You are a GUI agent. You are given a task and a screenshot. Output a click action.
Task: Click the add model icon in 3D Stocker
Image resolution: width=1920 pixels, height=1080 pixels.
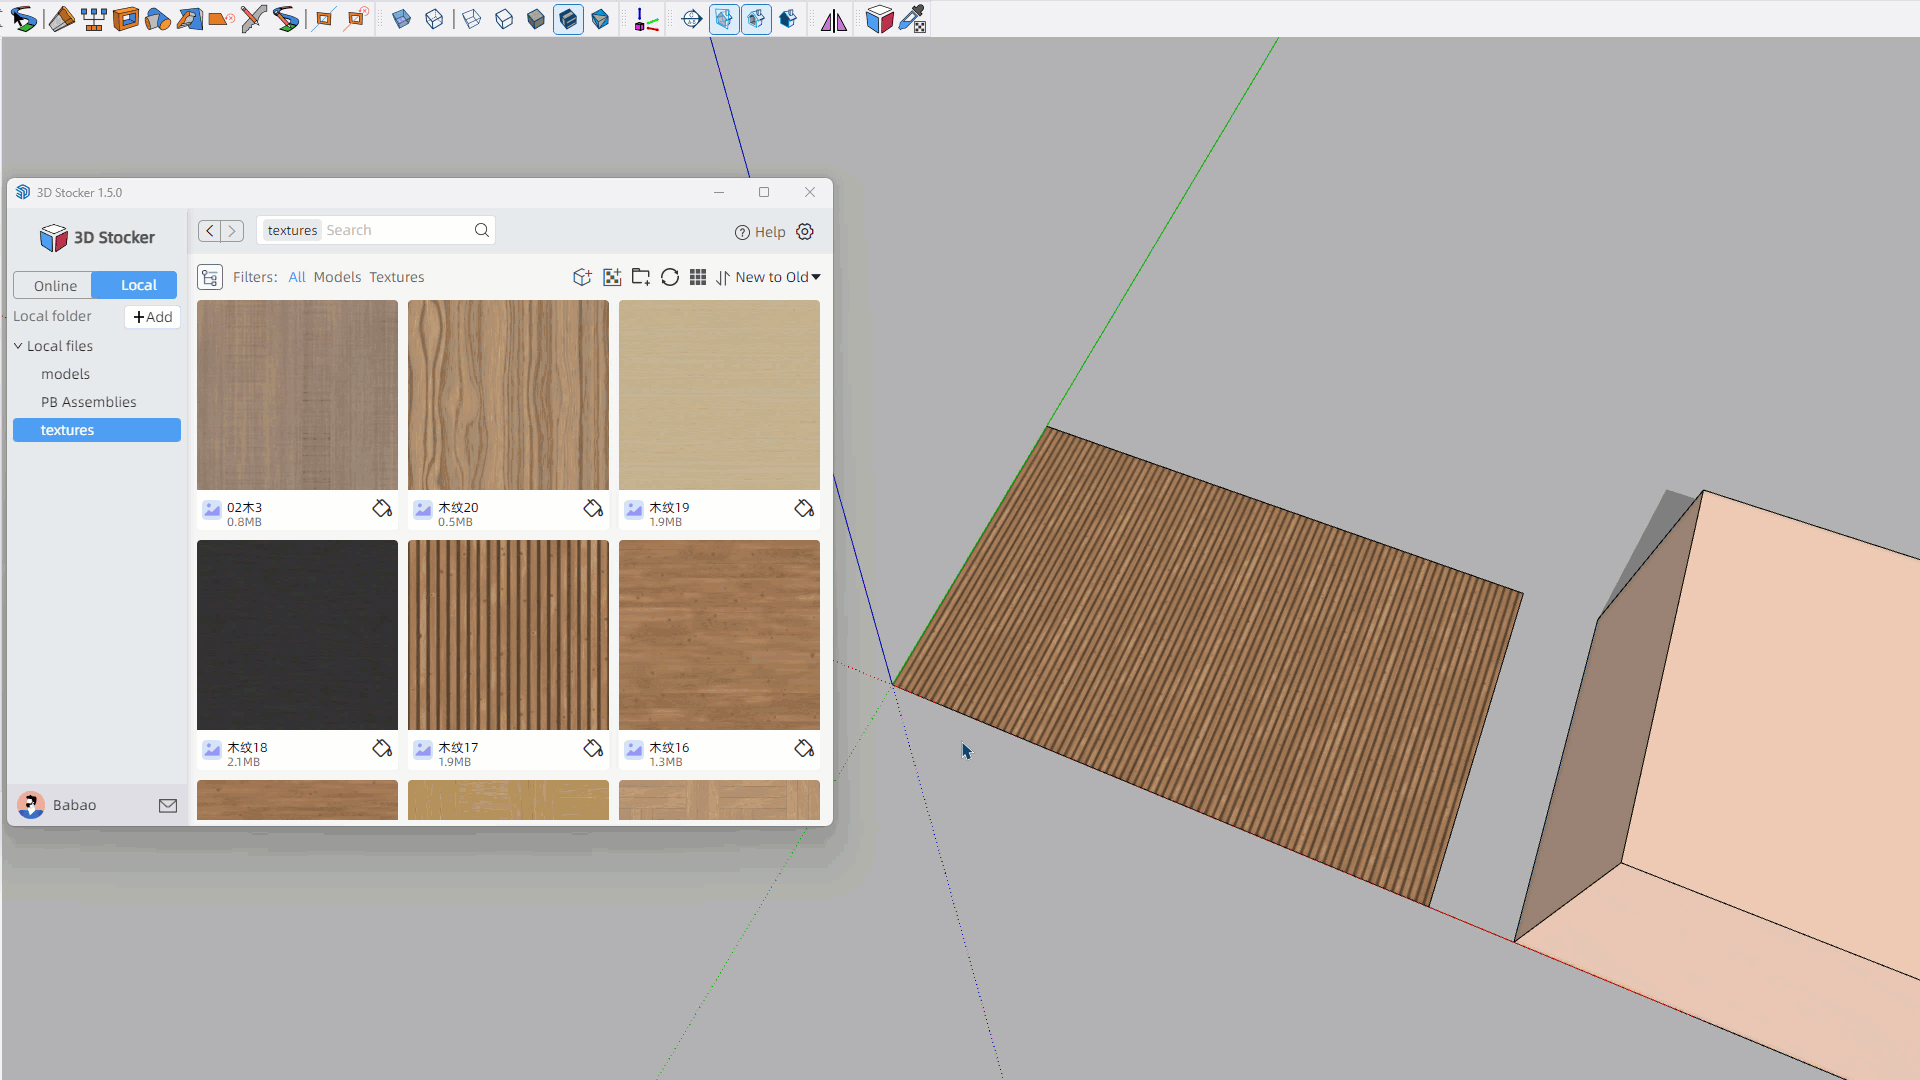point(582,277)
